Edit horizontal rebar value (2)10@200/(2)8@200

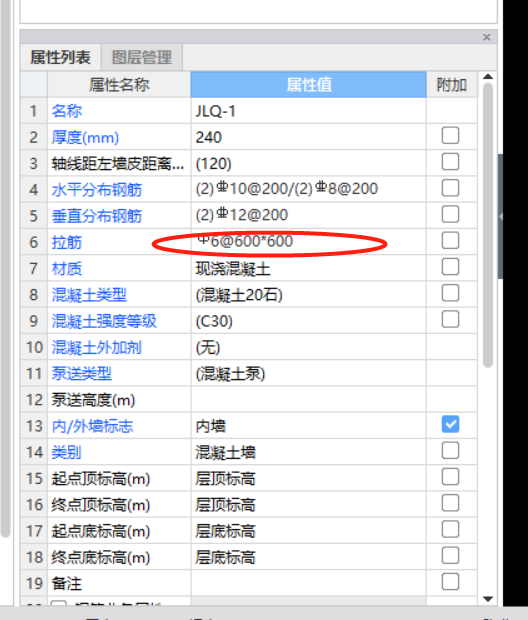click(x=308, y=189)
